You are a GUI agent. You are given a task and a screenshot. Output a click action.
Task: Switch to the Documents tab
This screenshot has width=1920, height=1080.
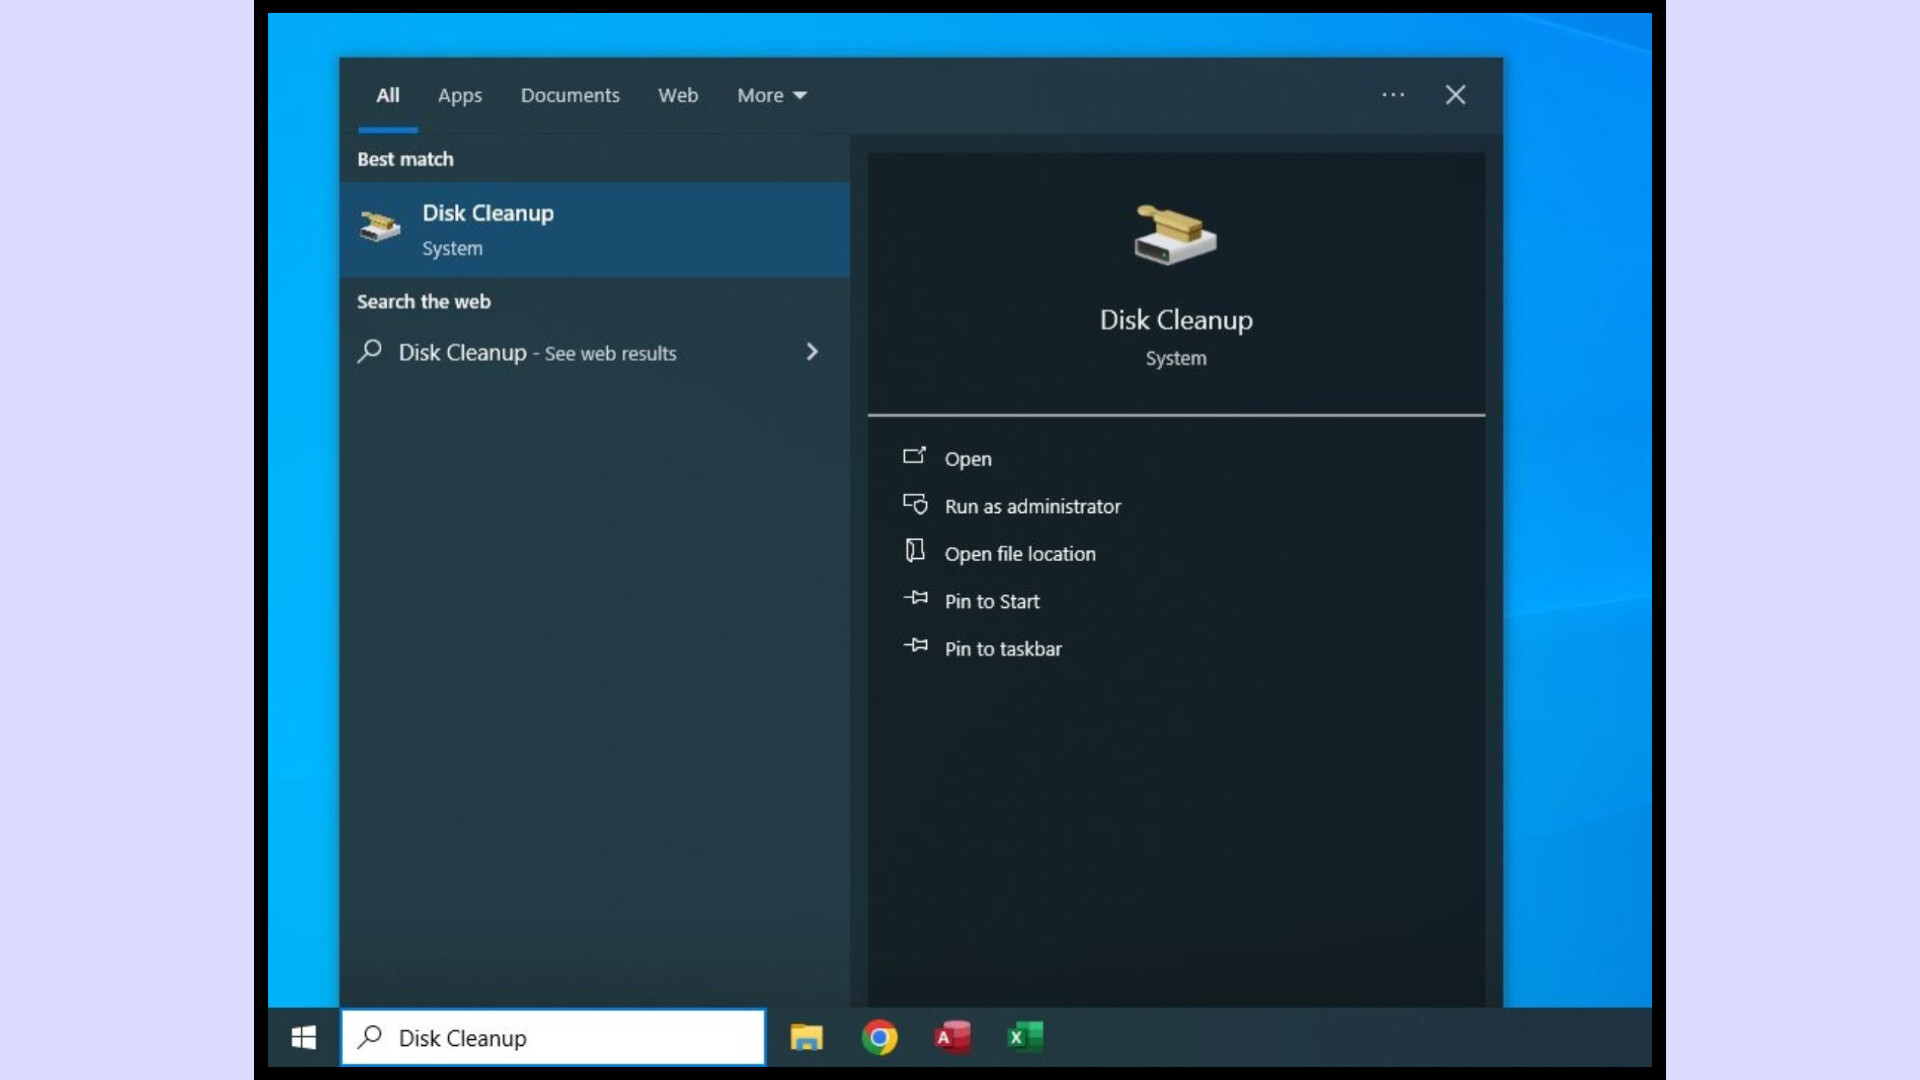coord(570,96)
